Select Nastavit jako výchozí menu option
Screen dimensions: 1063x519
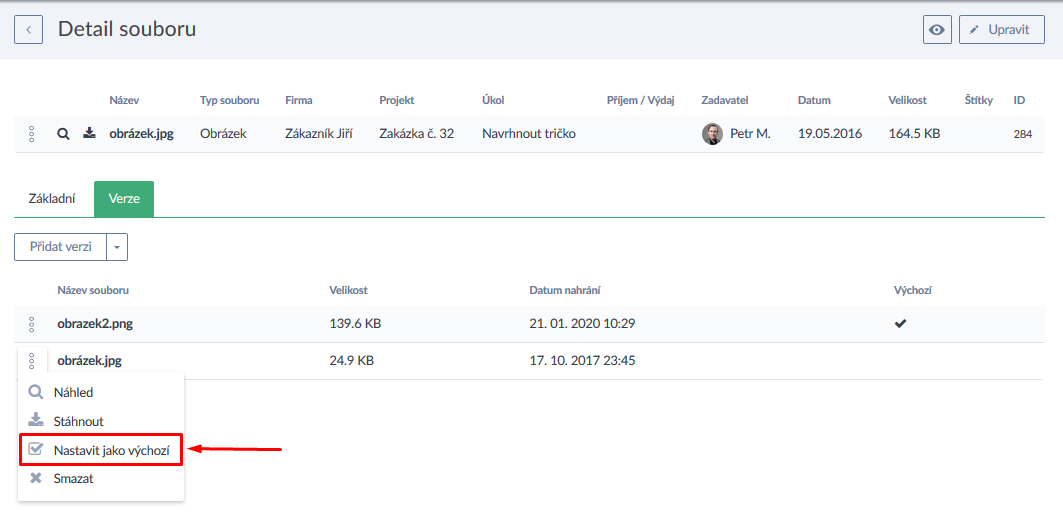pos(110,451)
